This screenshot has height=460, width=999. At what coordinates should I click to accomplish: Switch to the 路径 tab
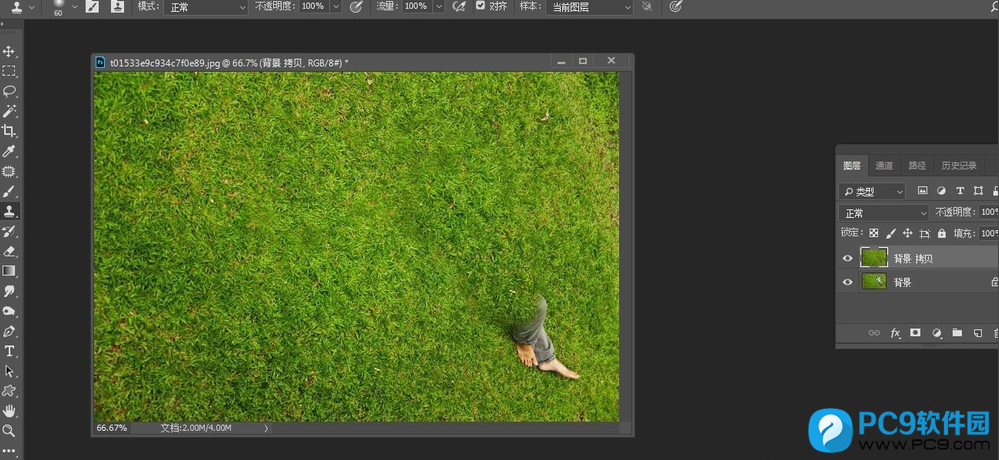[917, 166]
